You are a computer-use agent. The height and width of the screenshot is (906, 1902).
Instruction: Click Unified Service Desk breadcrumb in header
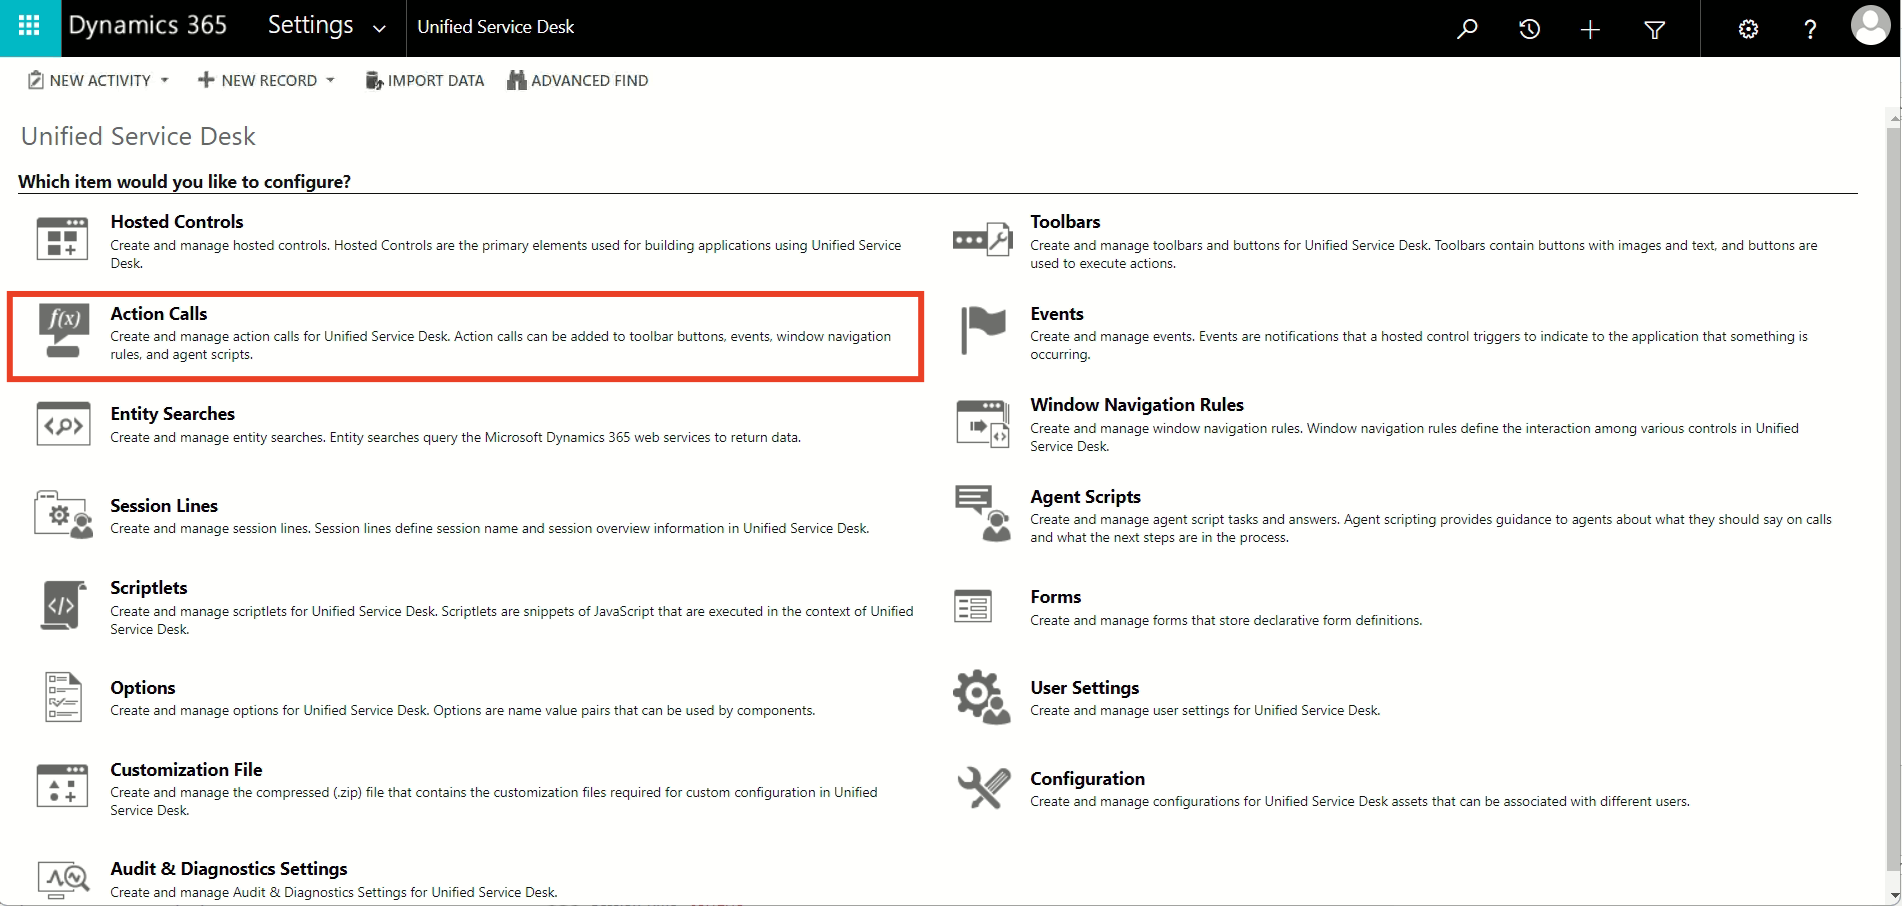click(x=495, y=27)
